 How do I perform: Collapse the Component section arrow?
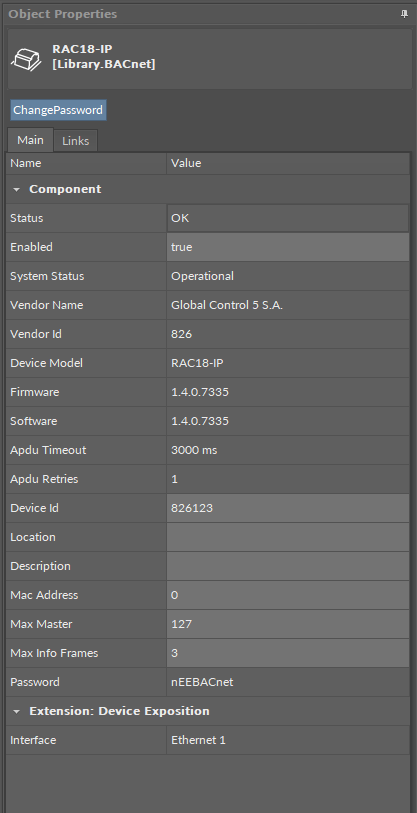[x=17, y=190]
